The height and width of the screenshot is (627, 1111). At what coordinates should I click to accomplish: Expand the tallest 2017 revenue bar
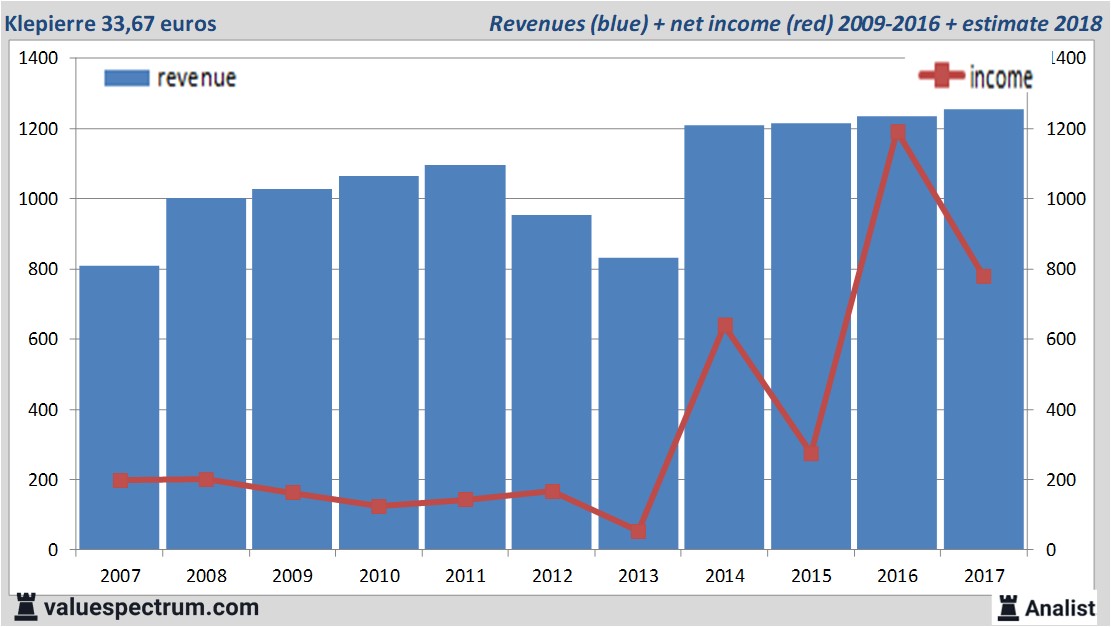[x=984, y=330]
